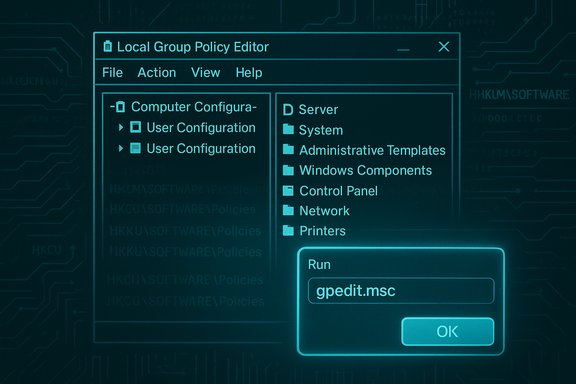Click the Local Group Policy Editor title icon
576x384 pixels.
[x=108, y=46]
